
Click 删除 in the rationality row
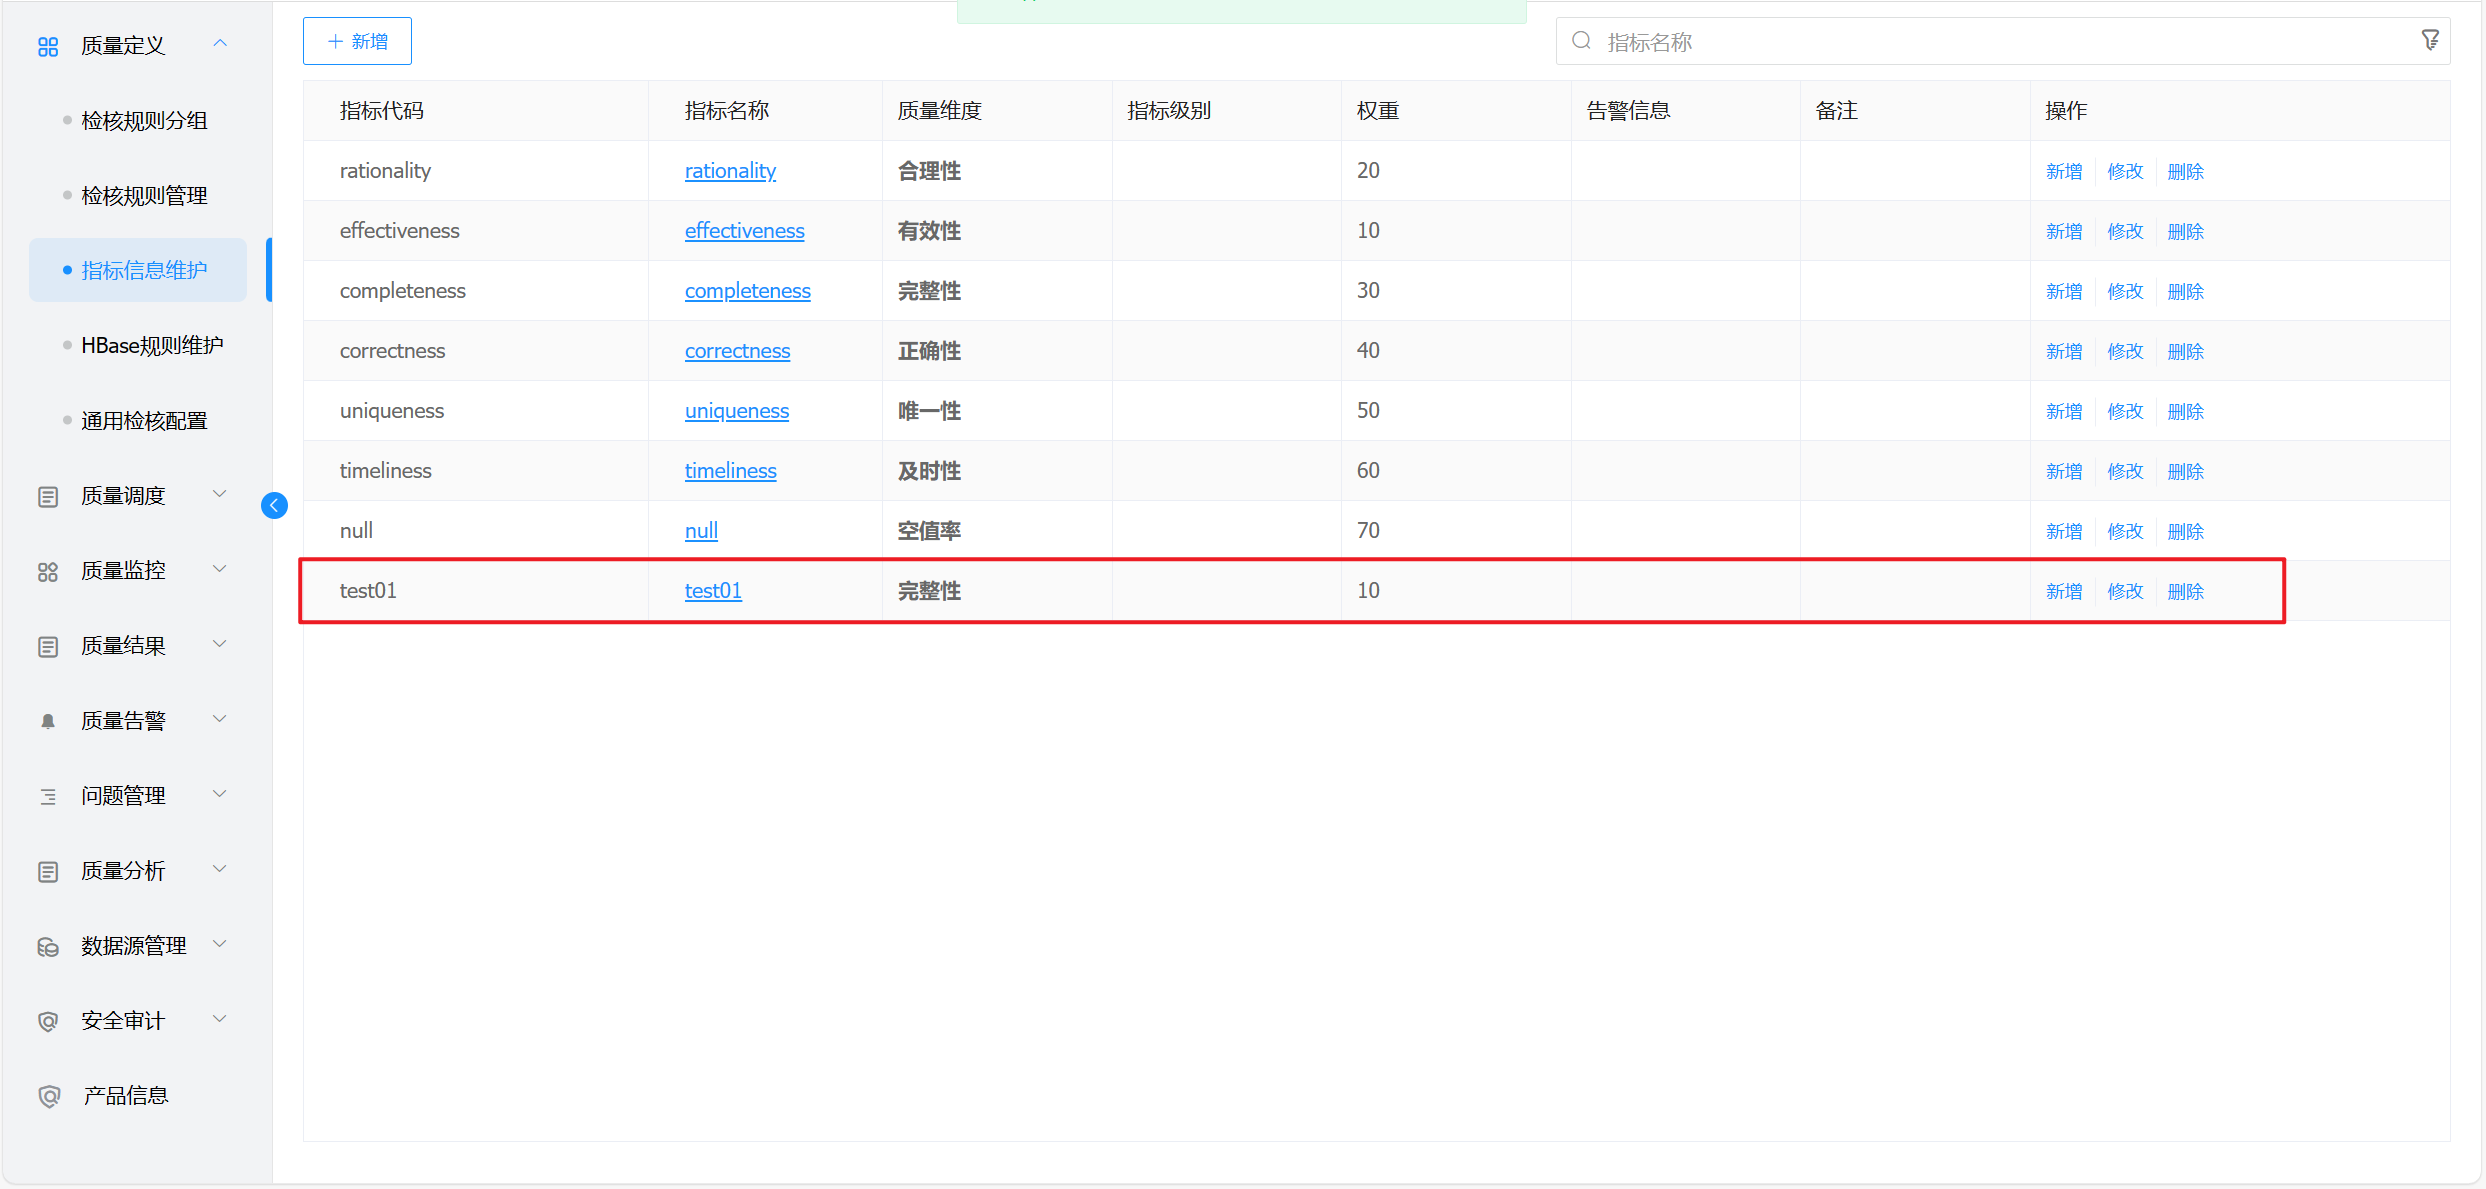coord(2185,171)
